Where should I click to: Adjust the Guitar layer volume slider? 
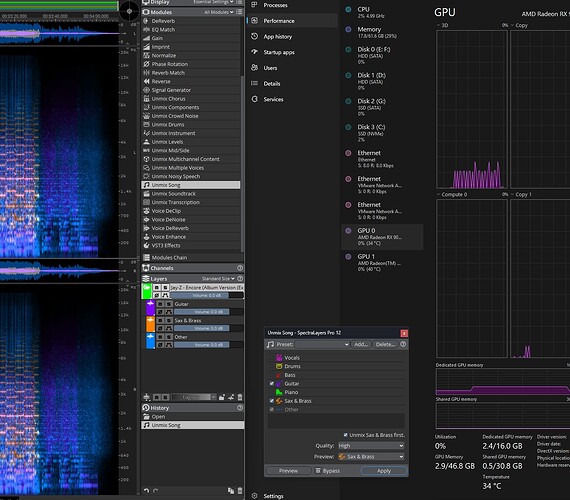tap(208, 312)
